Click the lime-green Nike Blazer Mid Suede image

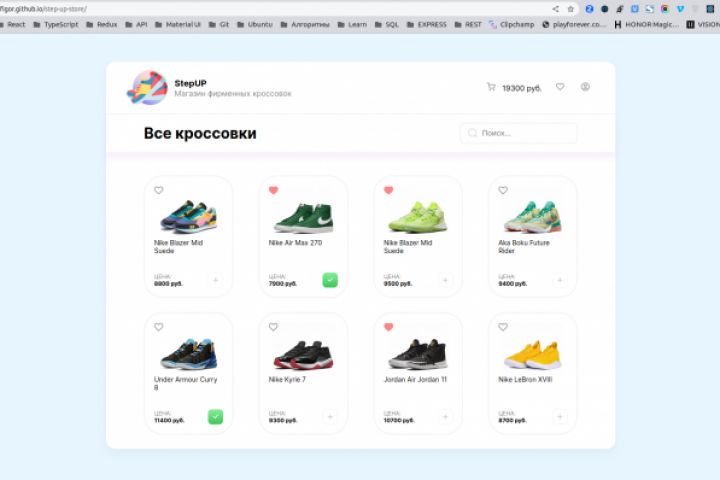click(x=418, y=216)
